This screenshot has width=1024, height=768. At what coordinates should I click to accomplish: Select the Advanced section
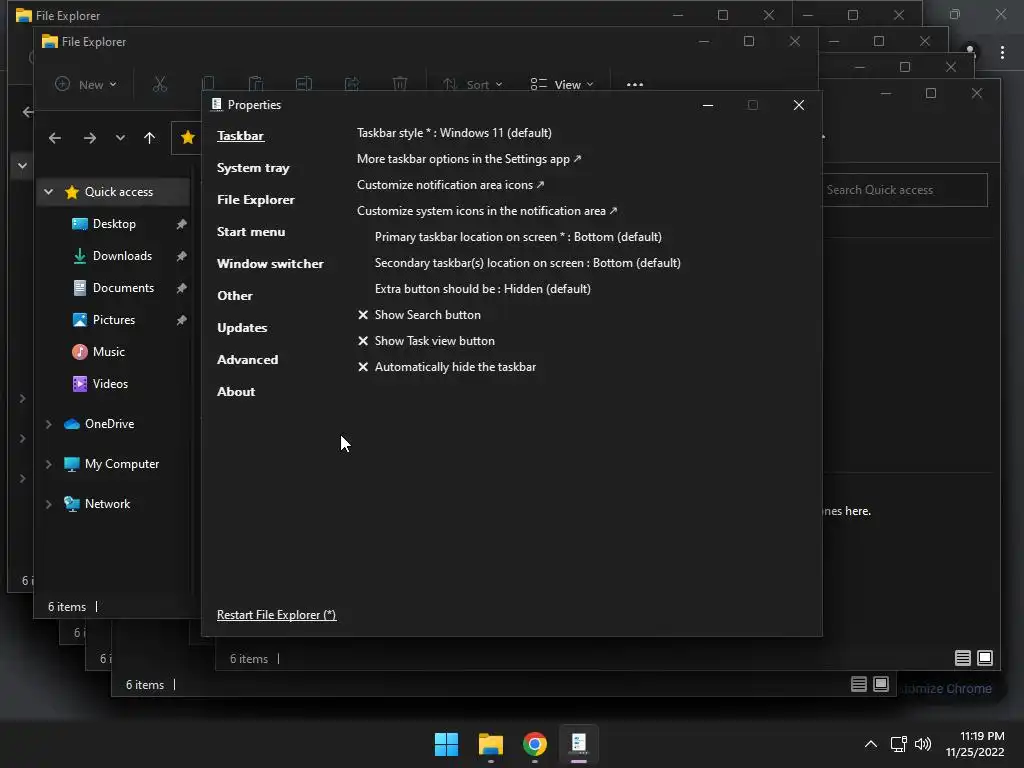(248, 360)
